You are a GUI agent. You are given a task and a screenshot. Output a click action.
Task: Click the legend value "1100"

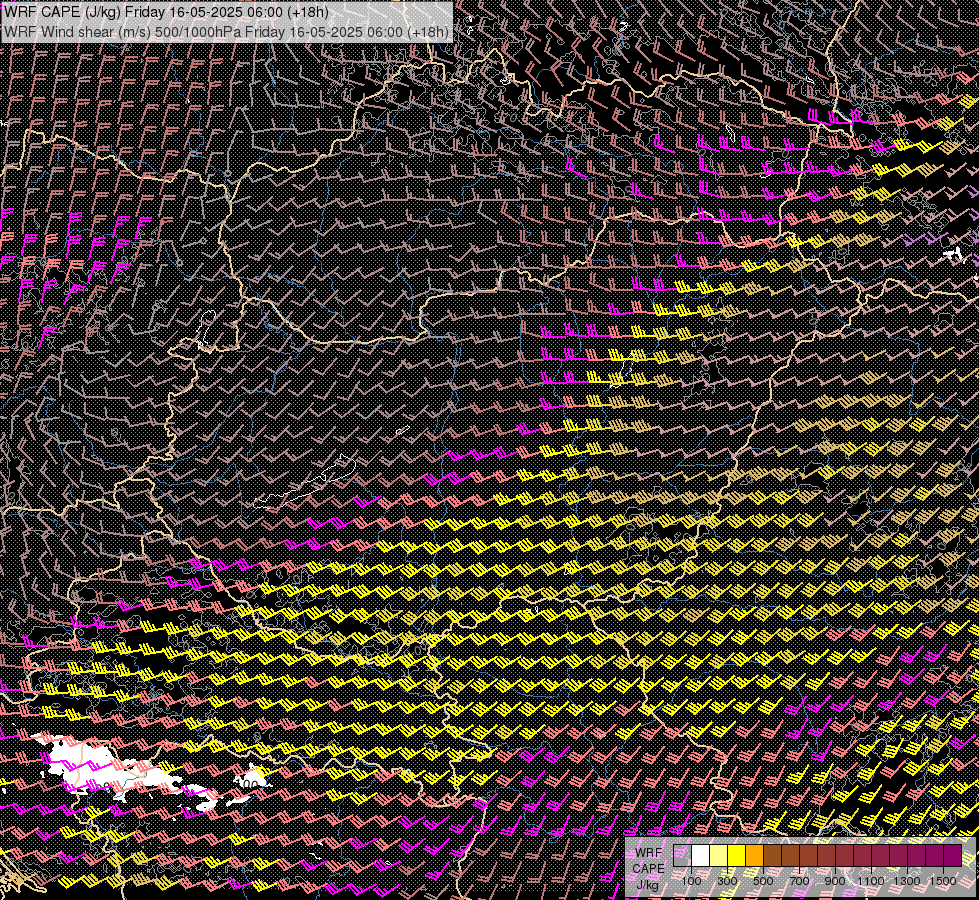[x=870, y=881]
